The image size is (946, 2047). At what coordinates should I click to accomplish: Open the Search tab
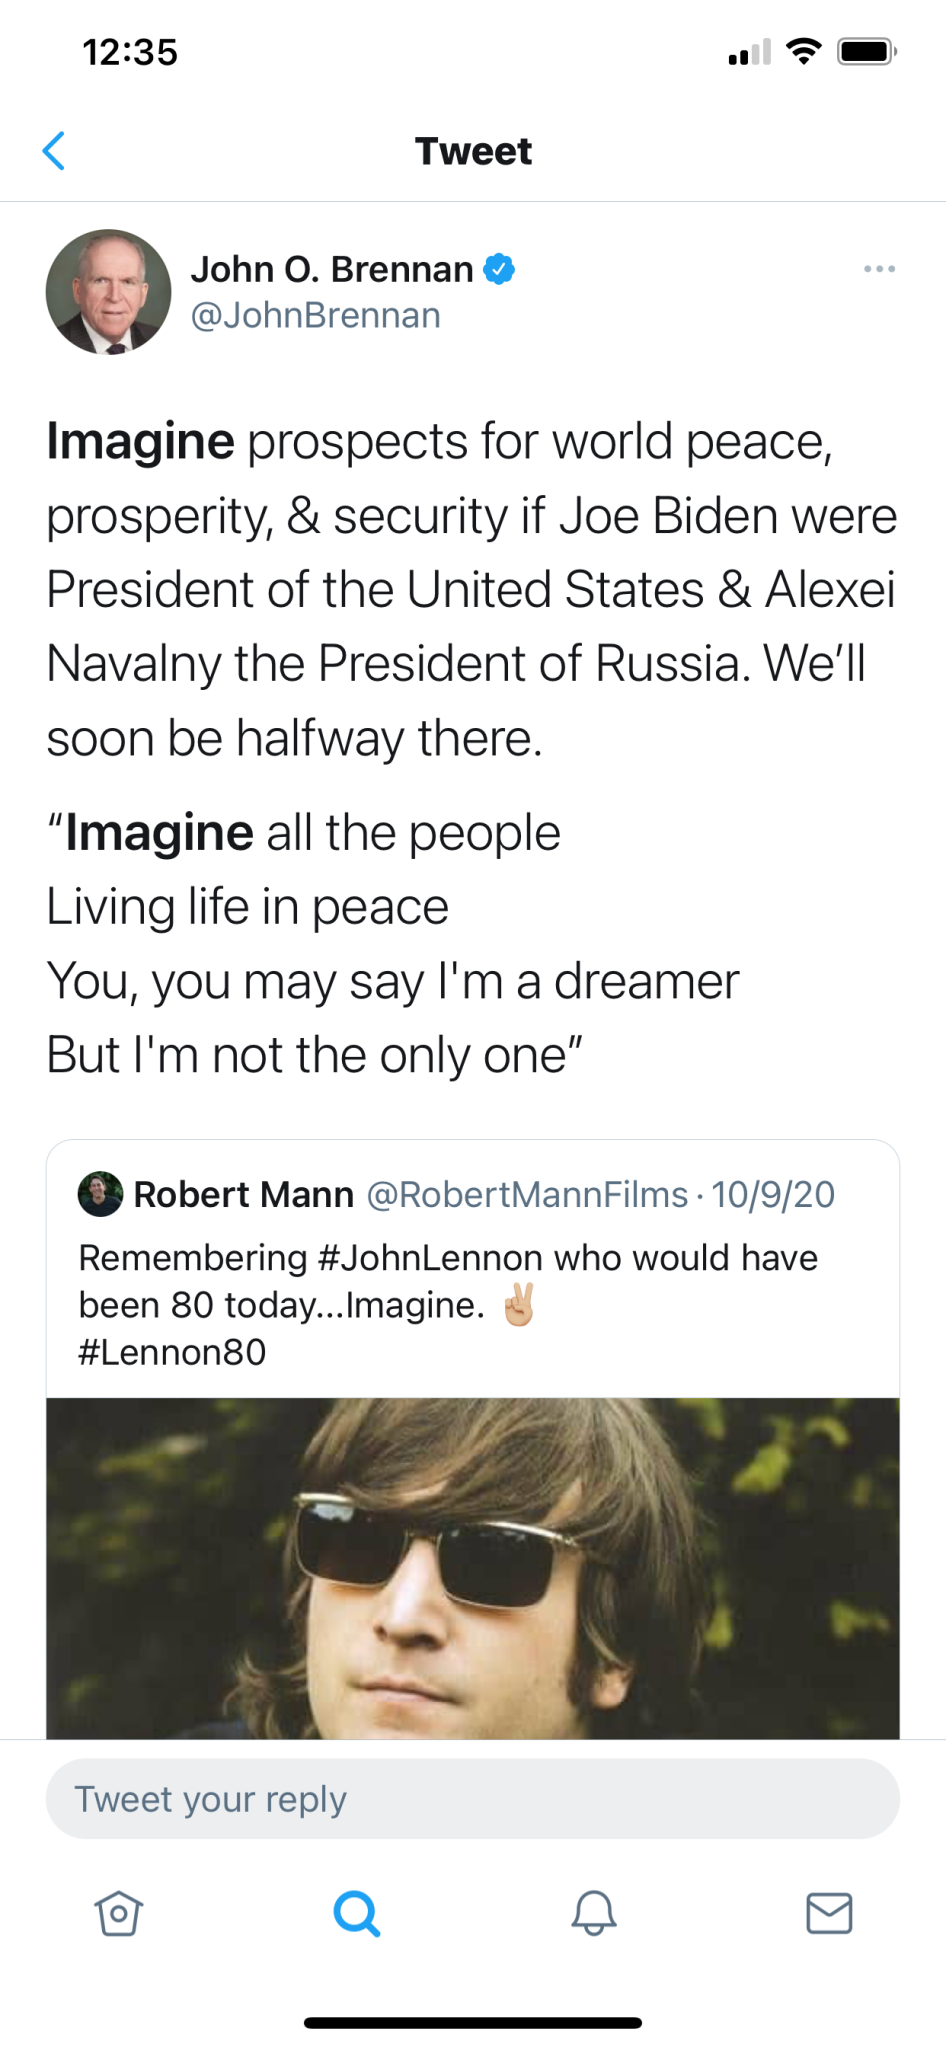356,1913
